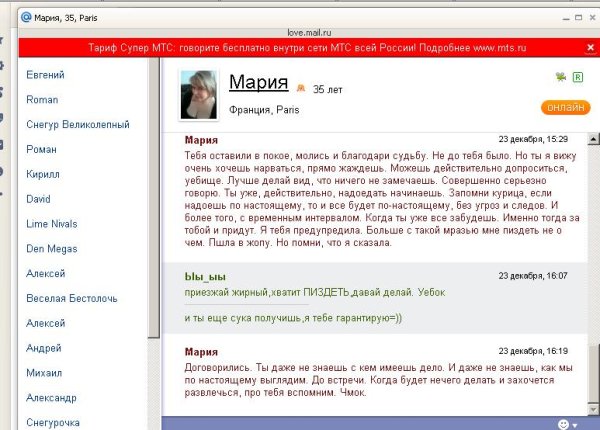Open chat with Кирилл
The width and height of the screenshot is (600, 430).
[44, 174]
